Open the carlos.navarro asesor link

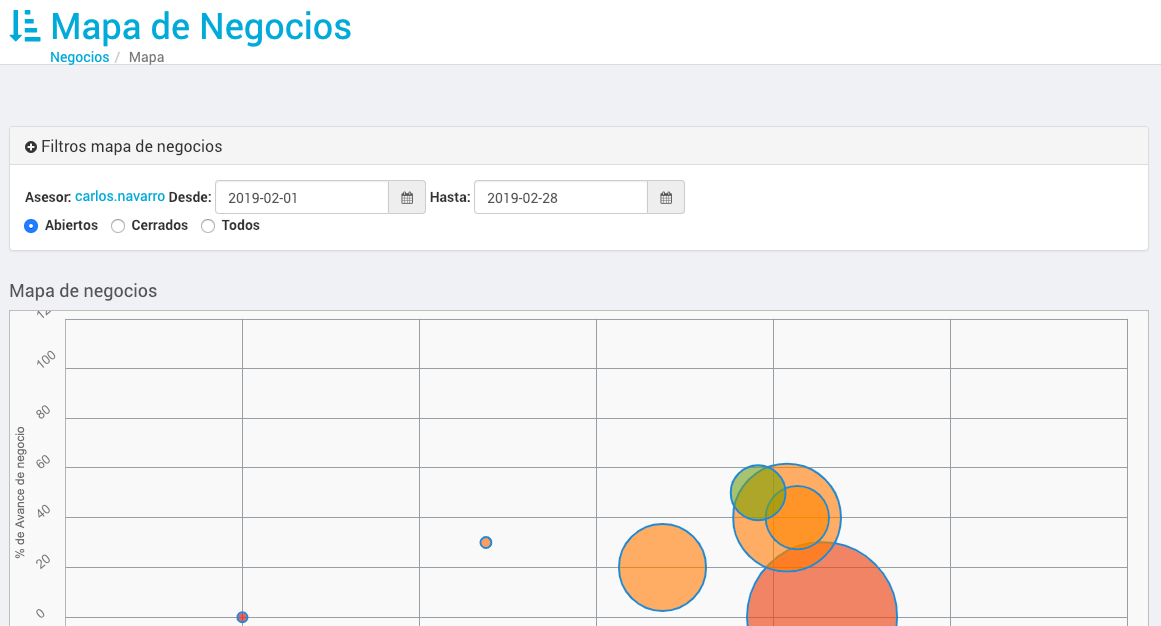[x=120, y=196]
